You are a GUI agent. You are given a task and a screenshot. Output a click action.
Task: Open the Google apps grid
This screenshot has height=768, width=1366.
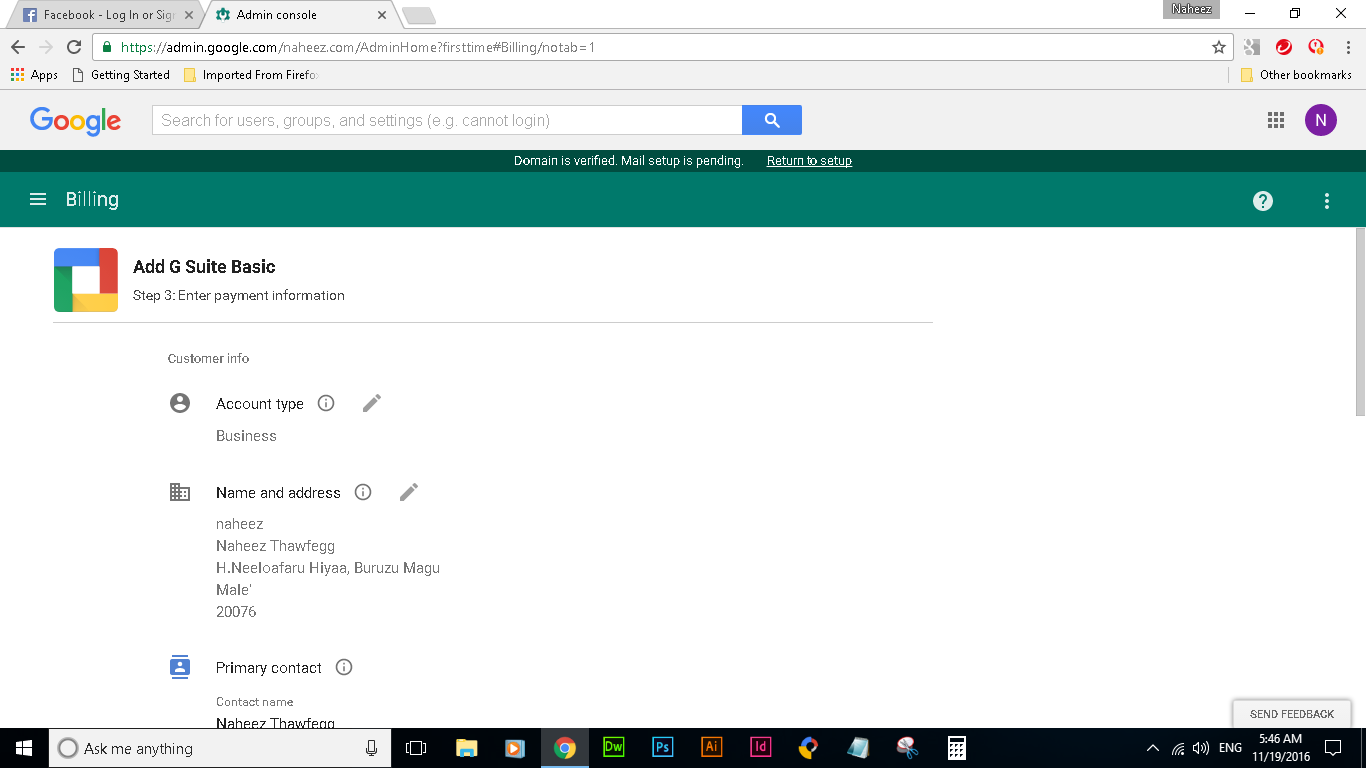(x=1276, y=120)
